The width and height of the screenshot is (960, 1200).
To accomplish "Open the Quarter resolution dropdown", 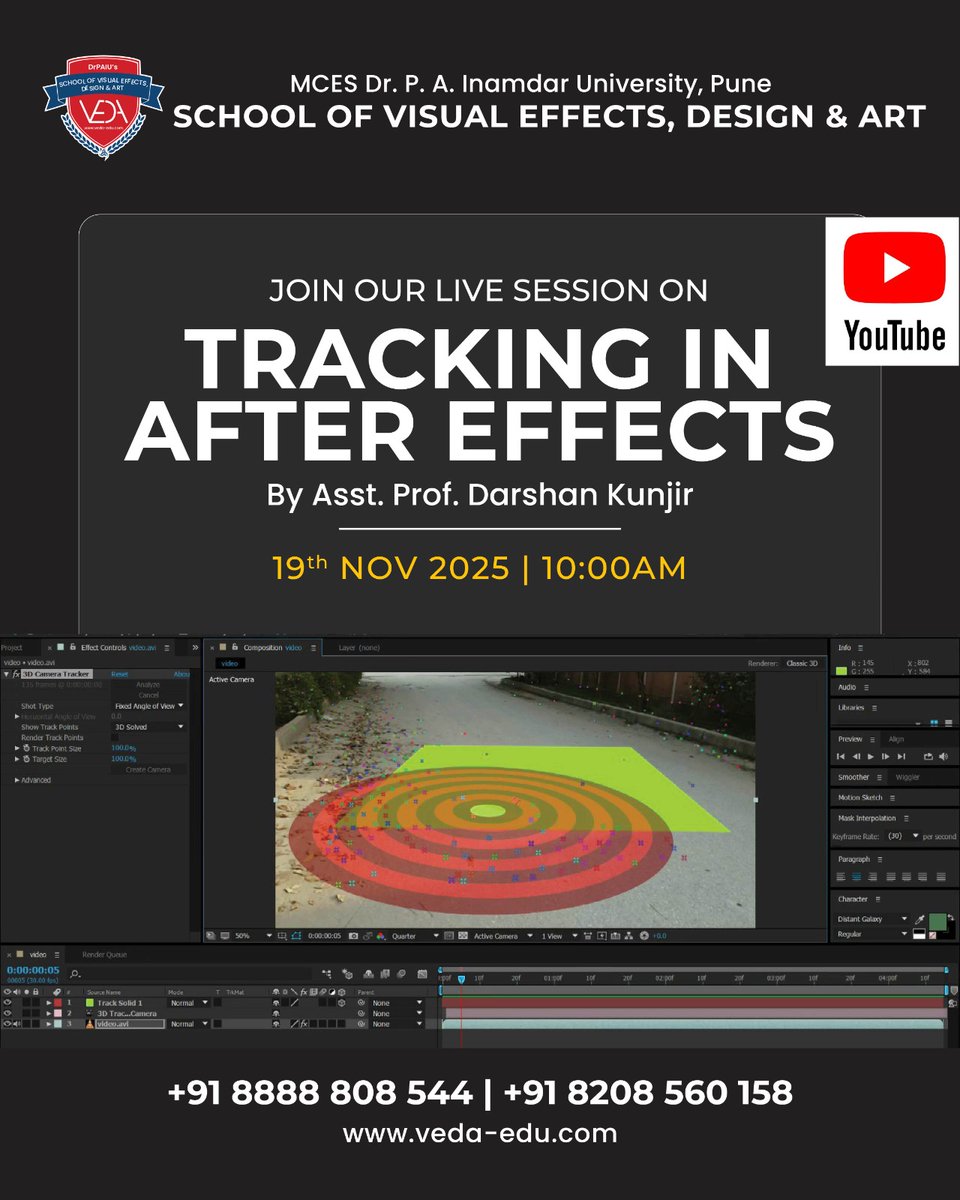I will tap(415, 936).
